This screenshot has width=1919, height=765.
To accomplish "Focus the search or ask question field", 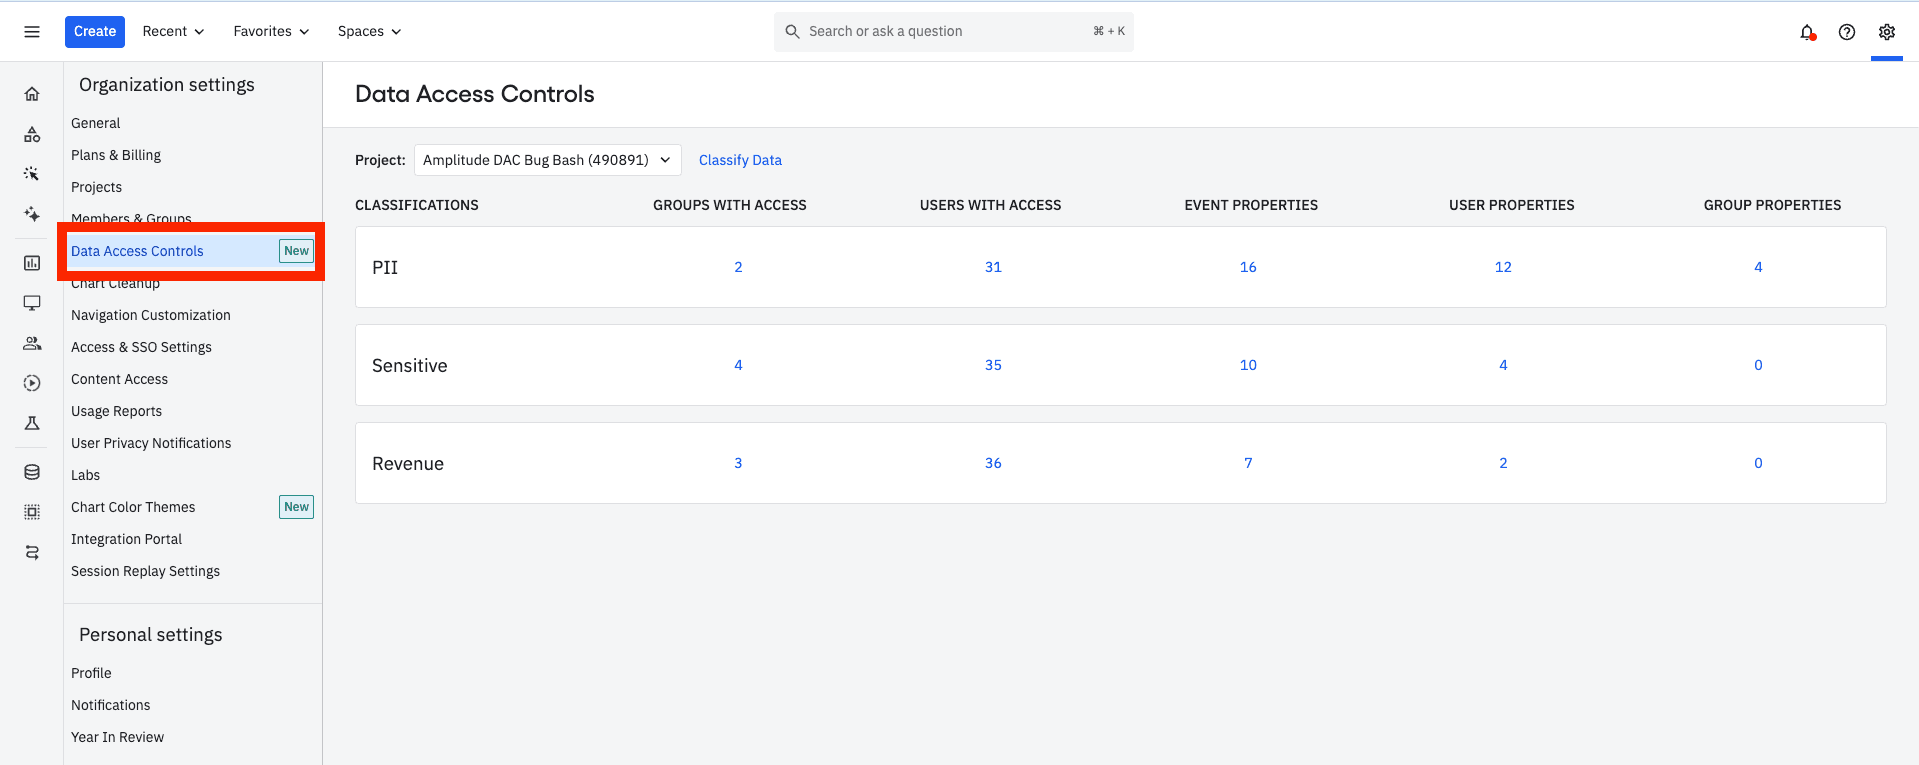I will point(940,32).
